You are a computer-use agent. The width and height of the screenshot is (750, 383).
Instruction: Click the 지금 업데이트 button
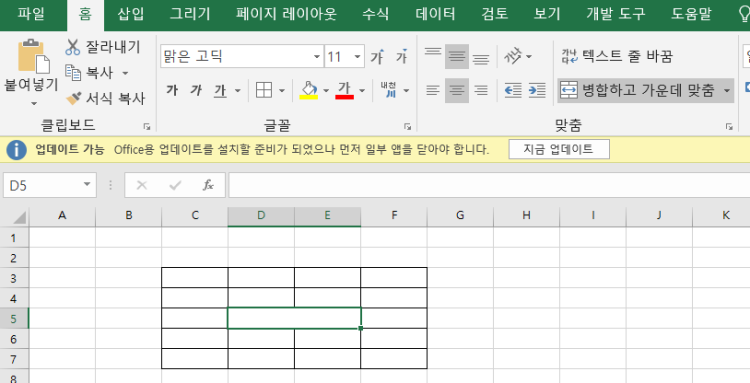[559, 149]
